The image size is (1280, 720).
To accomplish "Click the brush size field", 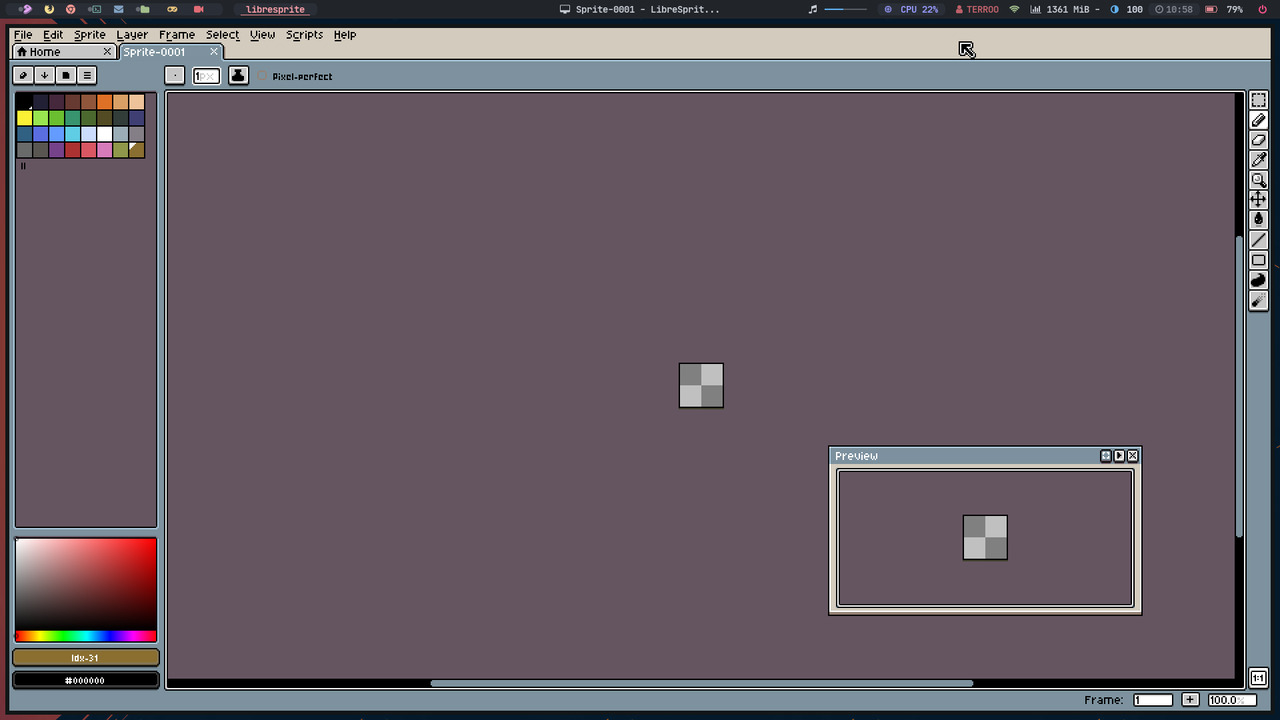I will pyautogui.click(x=206, y=76).
